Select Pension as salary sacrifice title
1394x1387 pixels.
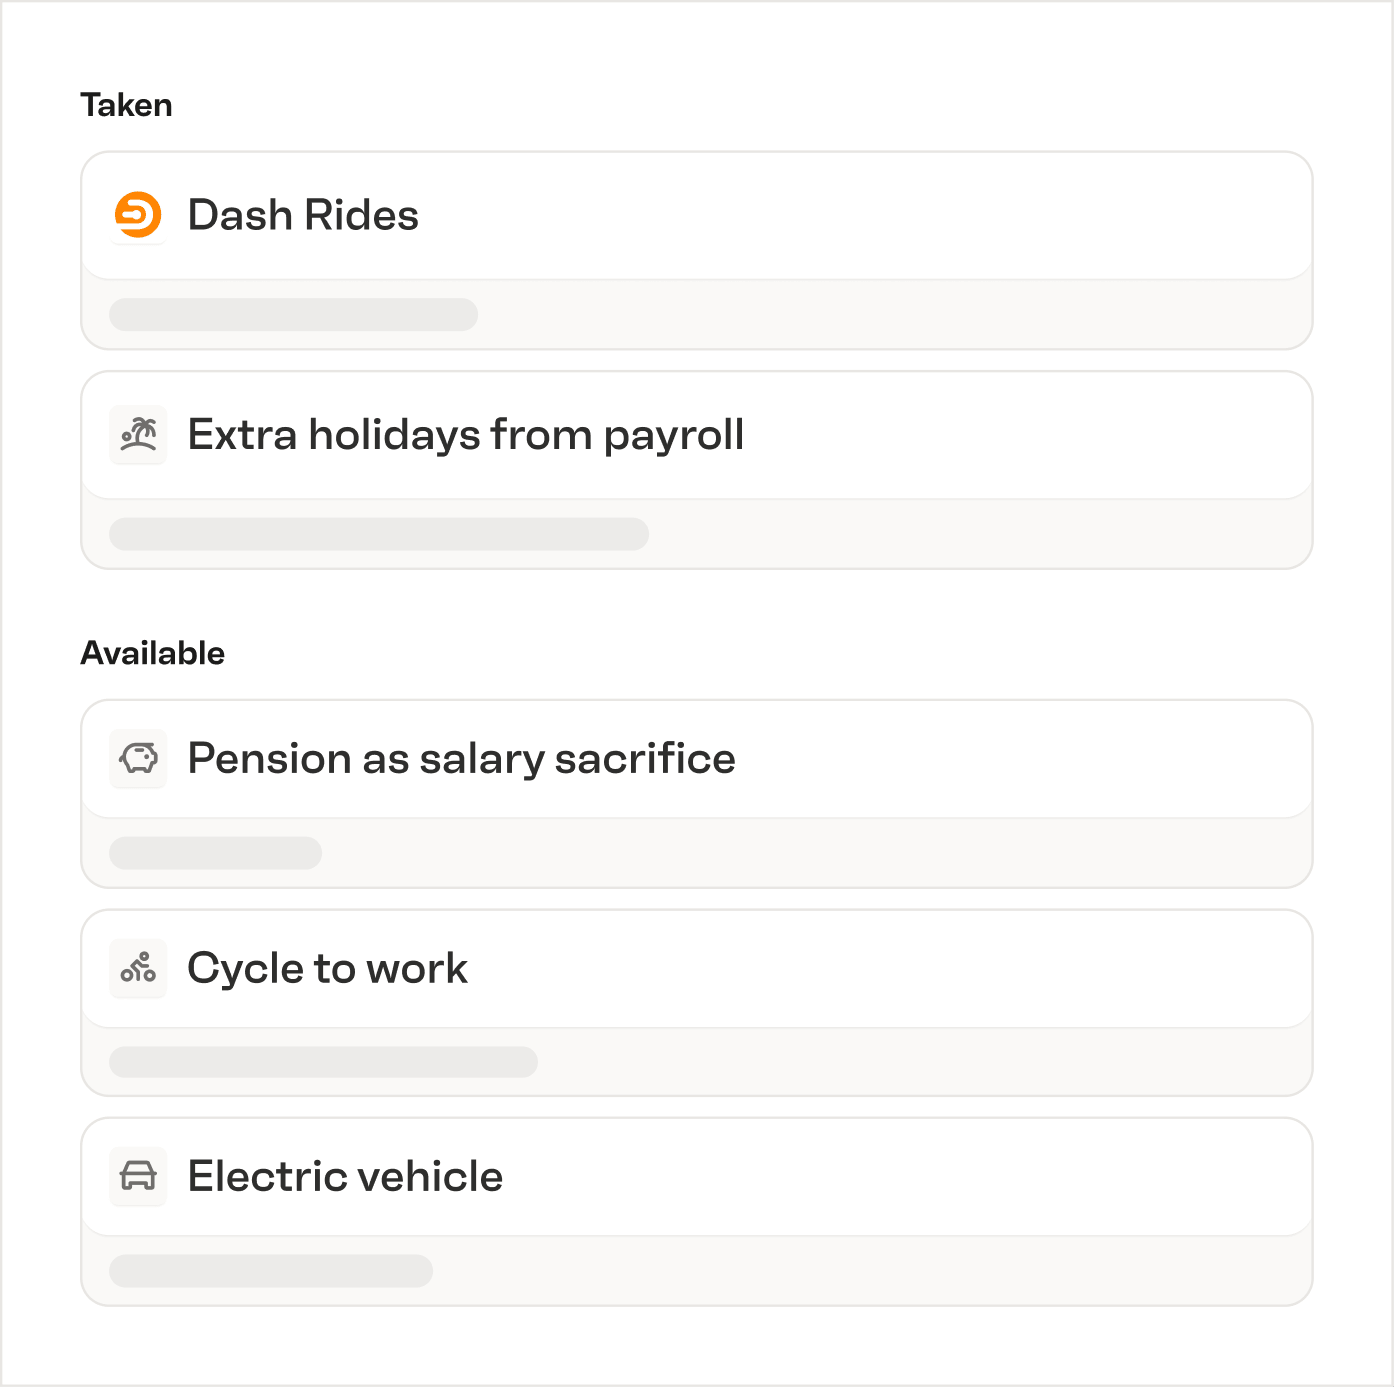tap(461, 759)
